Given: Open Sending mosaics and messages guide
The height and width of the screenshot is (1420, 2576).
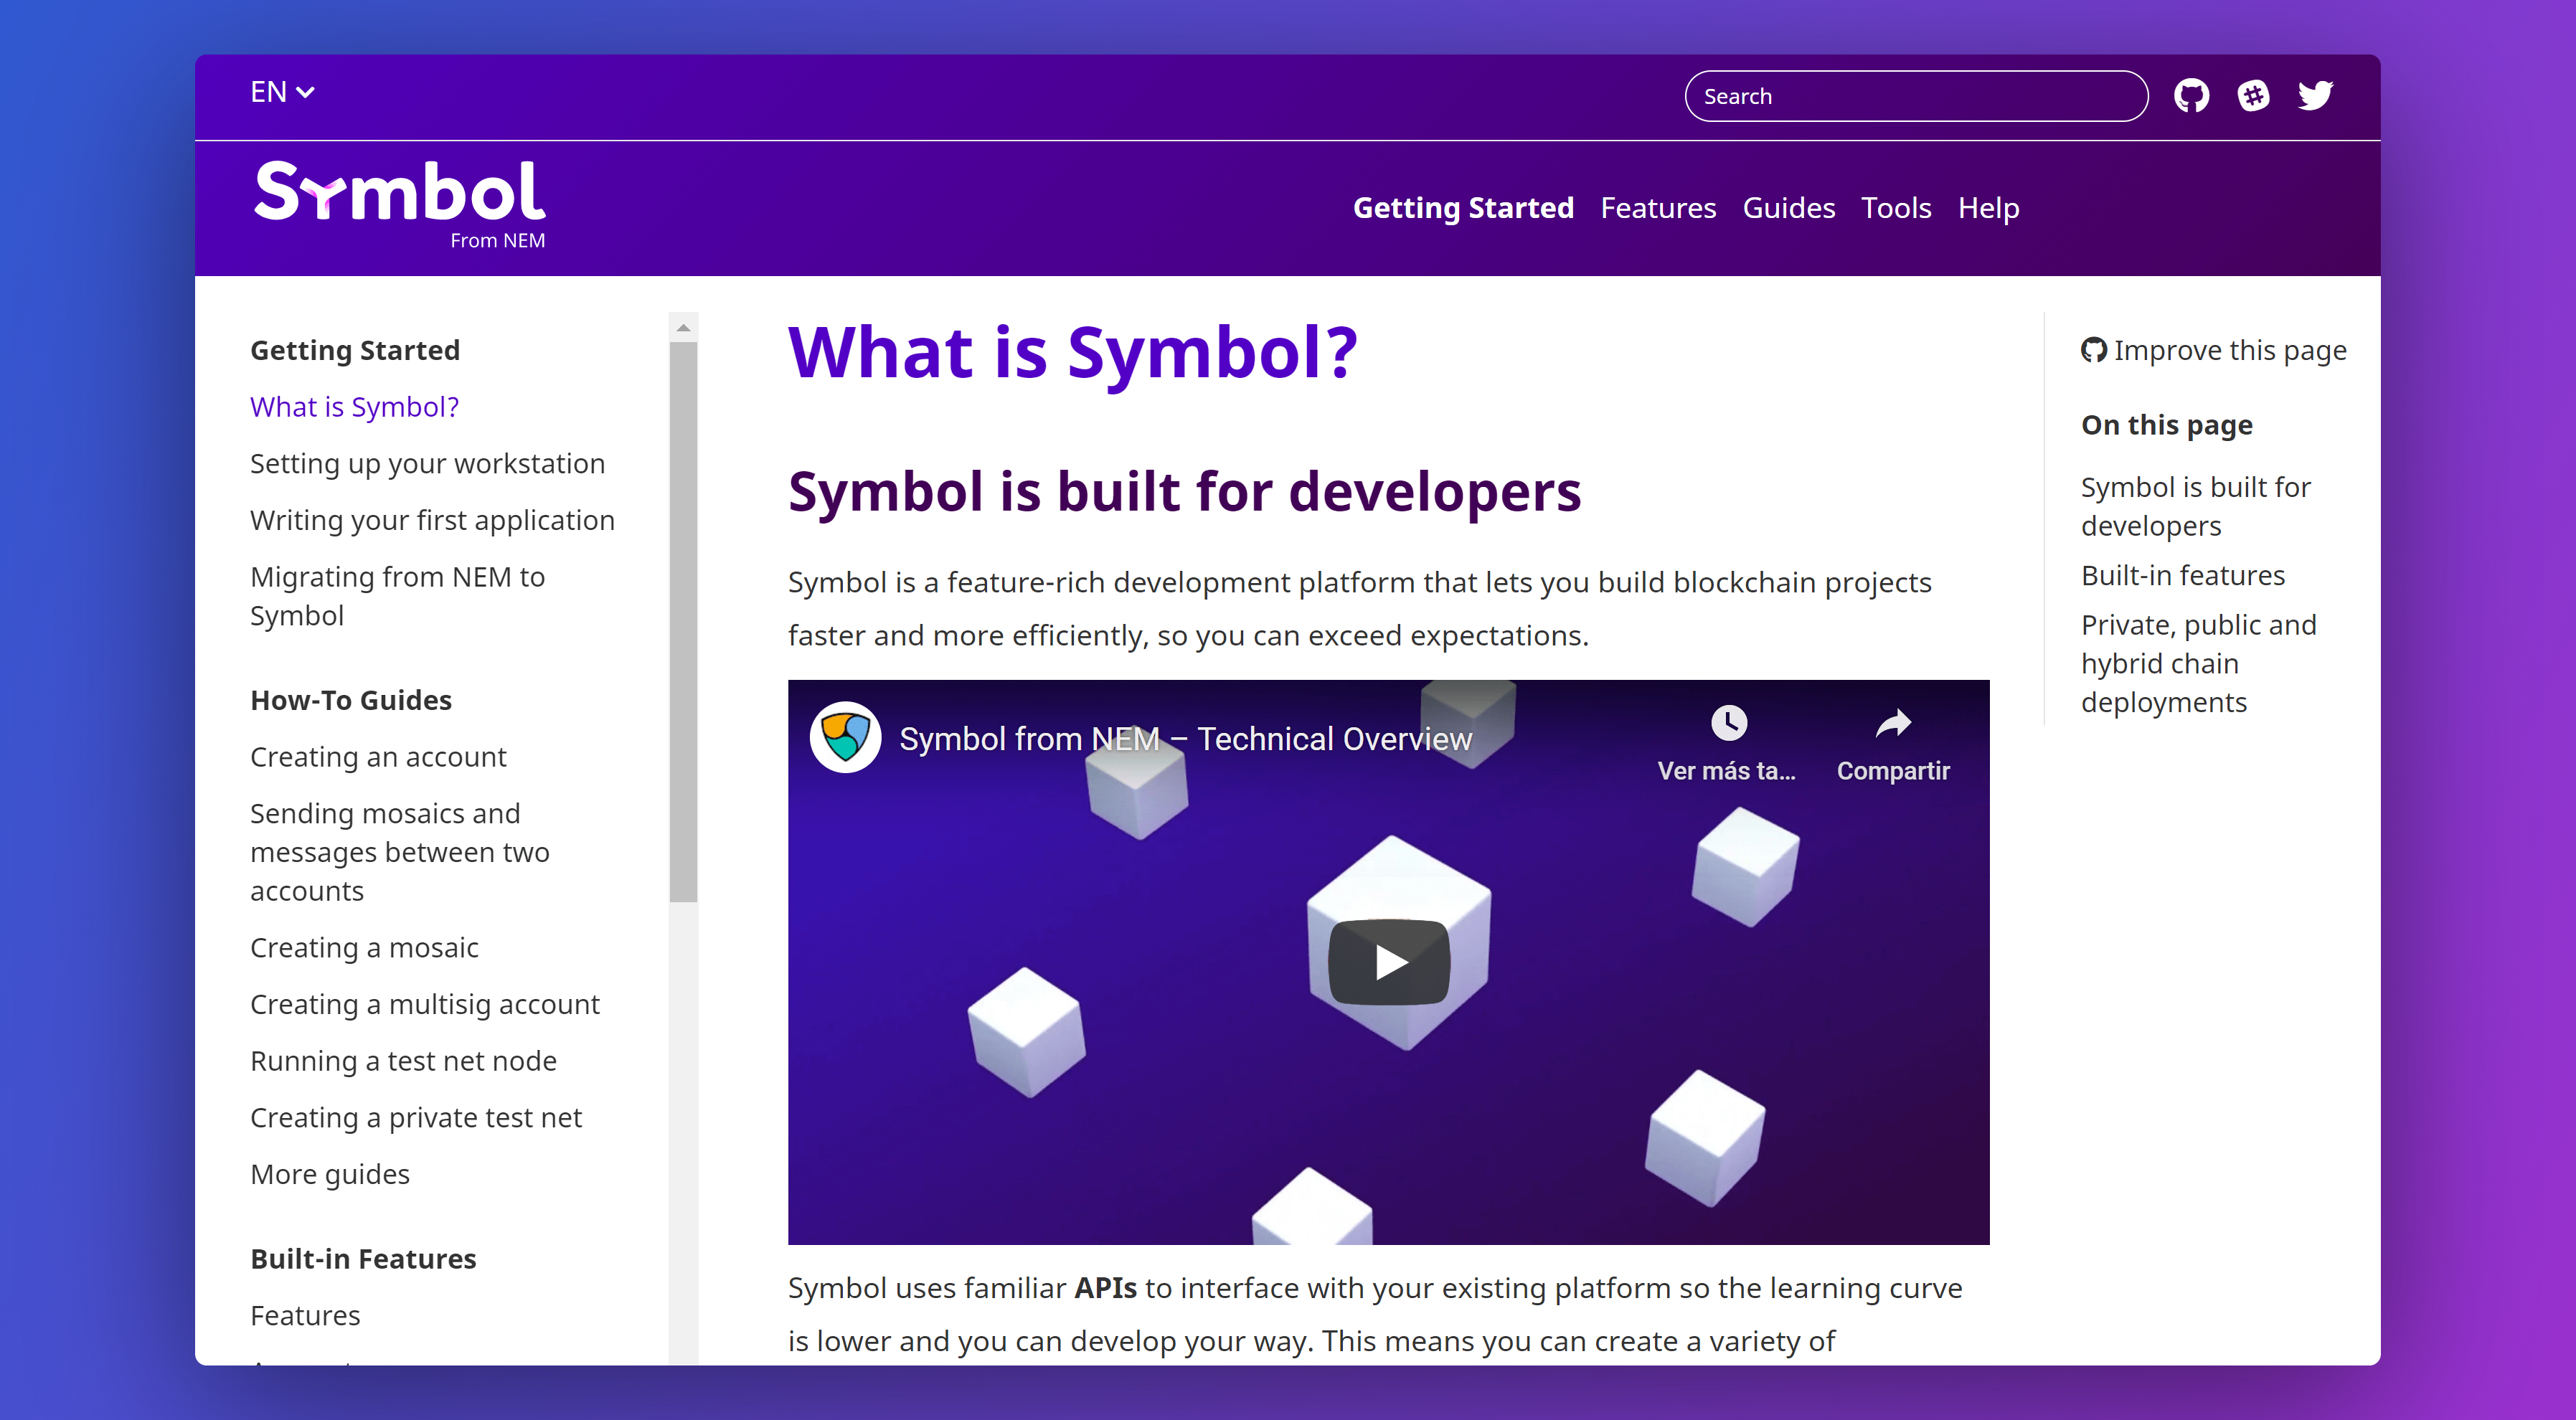Looking at the screenshot, I should (x=399, y=852).
